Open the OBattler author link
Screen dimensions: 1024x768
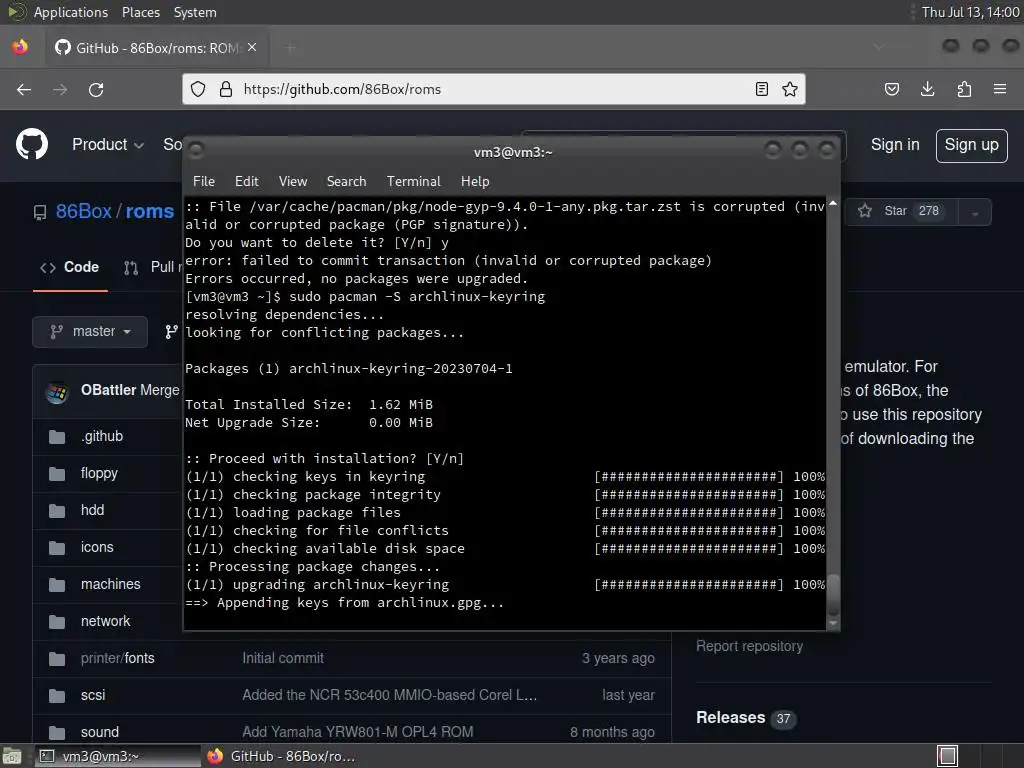(x=108, y=391)
